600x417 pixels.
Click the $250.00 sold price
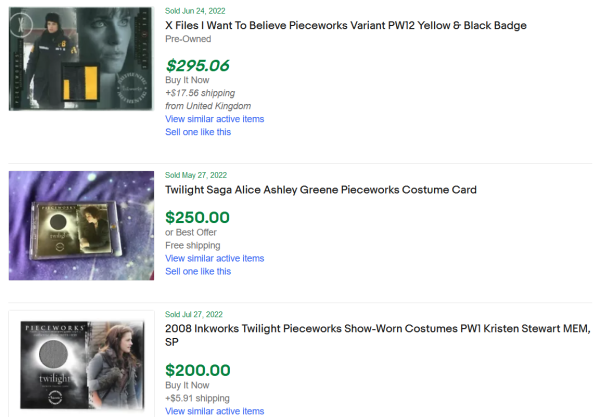tap(197, 217)
